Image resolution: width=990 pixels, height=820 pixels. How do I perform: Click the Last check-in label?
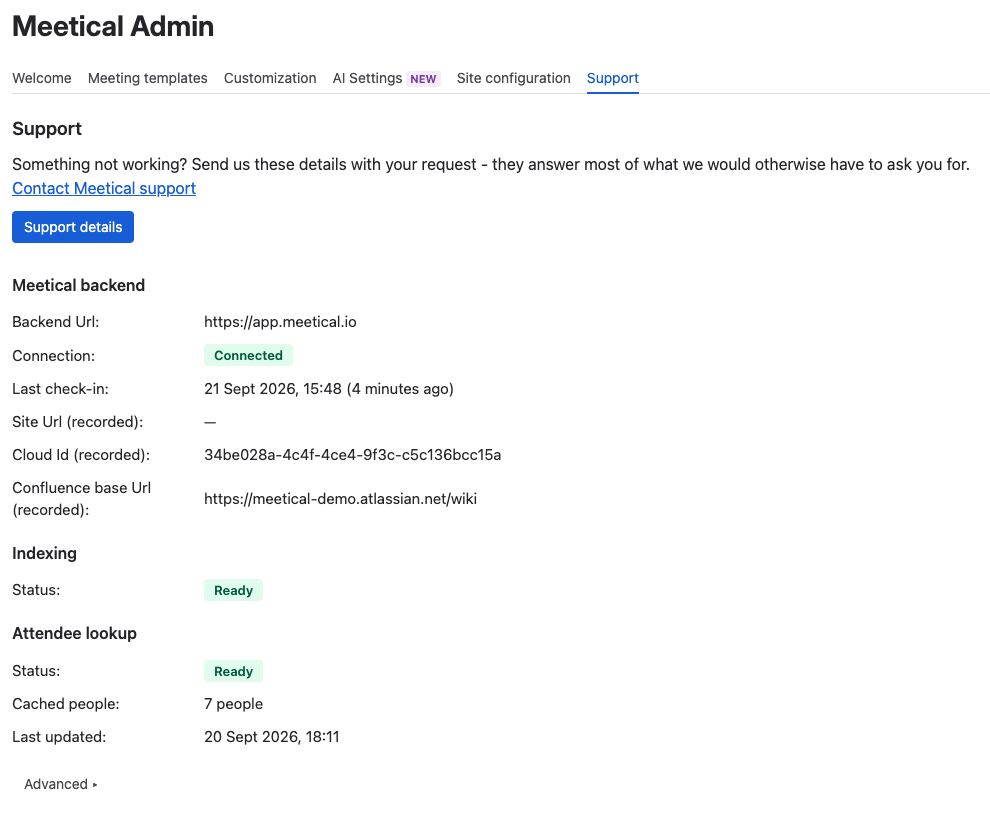(60, 389)
